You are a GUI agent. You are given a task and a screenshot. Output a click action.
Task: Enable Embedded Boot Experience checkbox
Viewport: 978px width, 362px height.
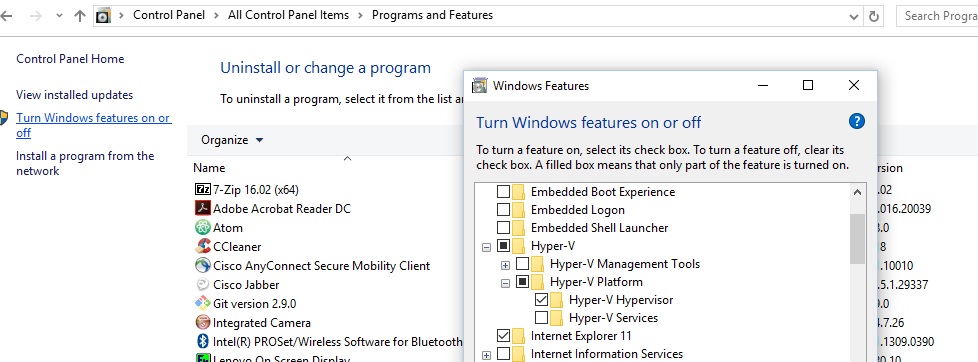coord(503,192)
